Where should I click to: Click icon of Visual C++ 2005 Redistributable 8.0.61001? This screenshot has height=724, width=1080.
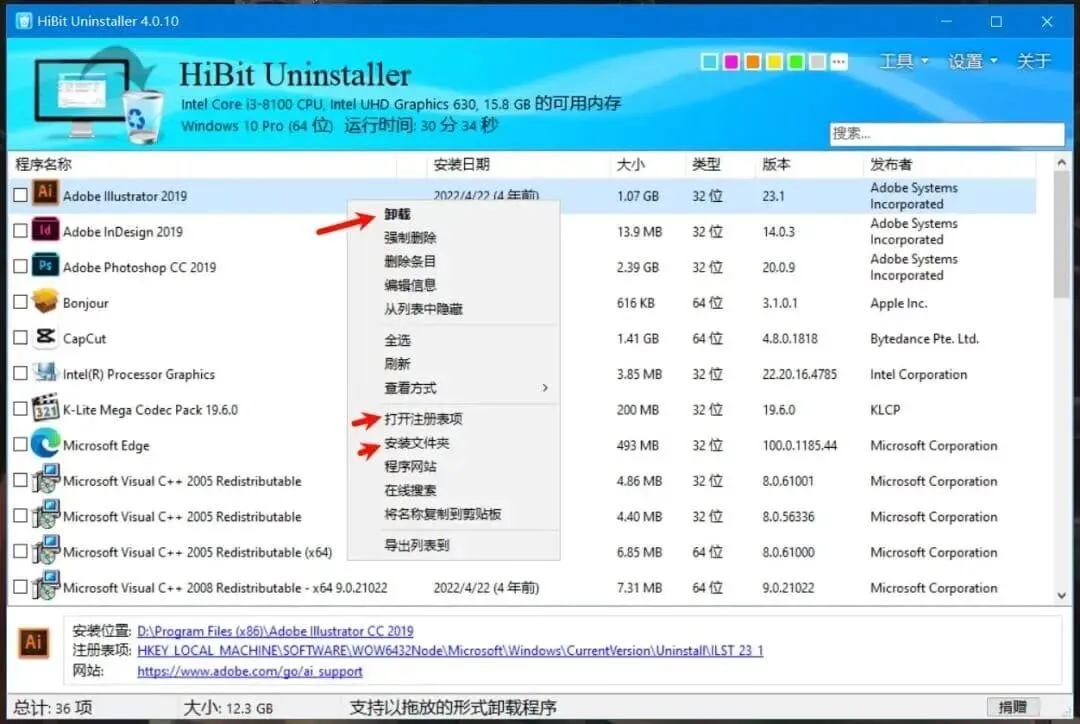45,479
